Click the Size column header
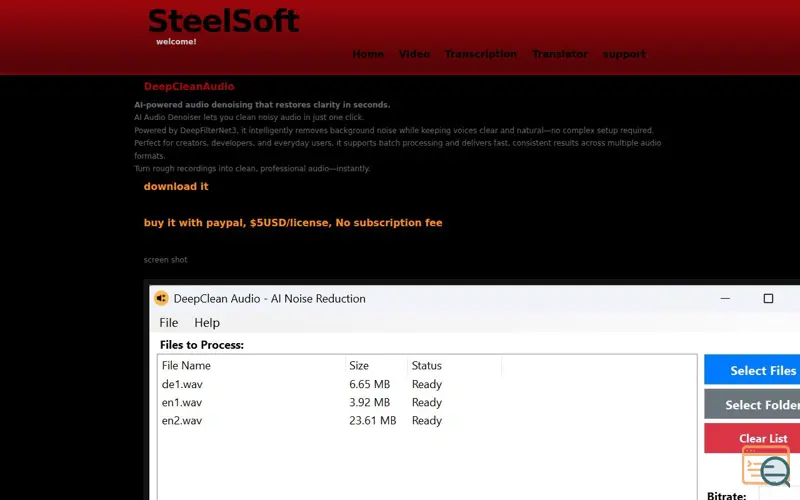The image size is (800, 500). [x=377, y=366]
